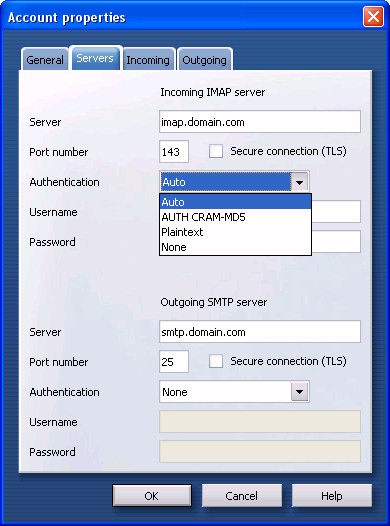Open the Outgoing tab
This screenshot has width=390, height=526.
tap(204, 60)
